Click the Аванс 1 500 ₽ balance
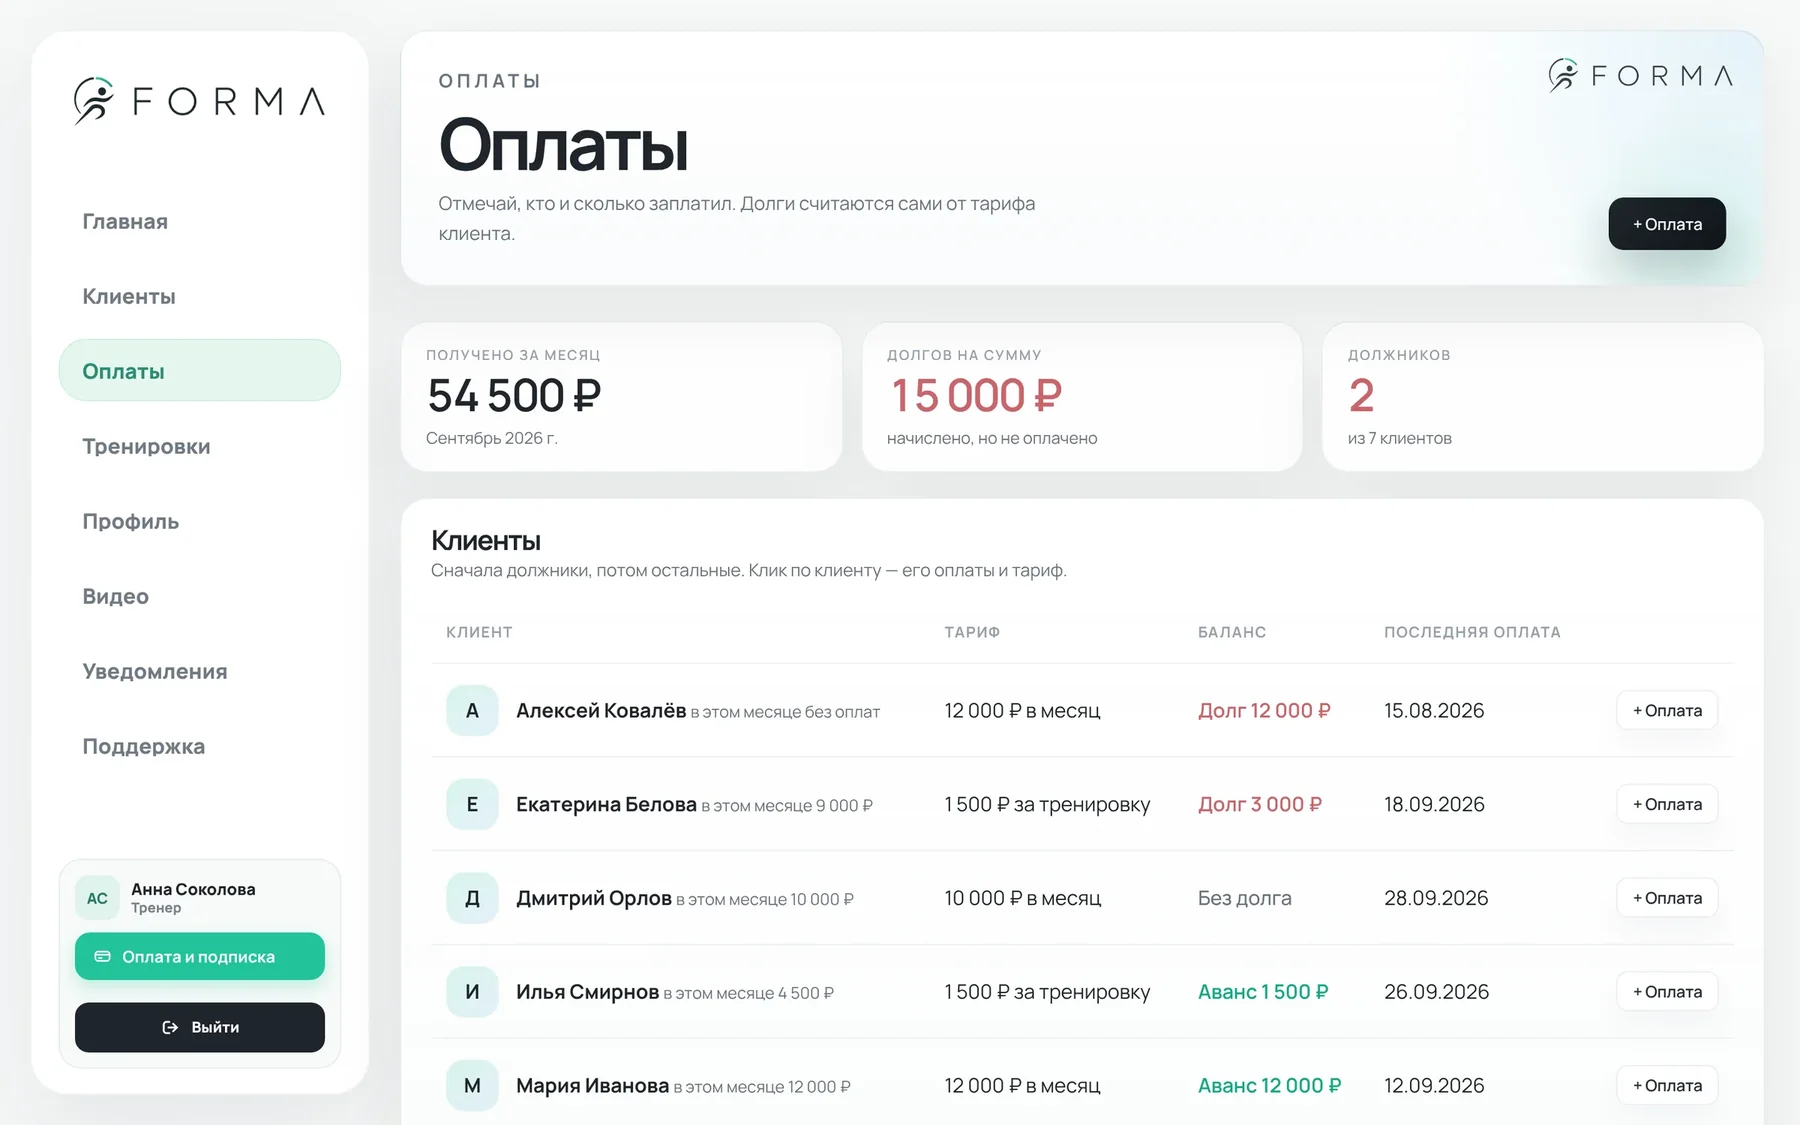The image size is (1800, 1125). click(1263, 992)
